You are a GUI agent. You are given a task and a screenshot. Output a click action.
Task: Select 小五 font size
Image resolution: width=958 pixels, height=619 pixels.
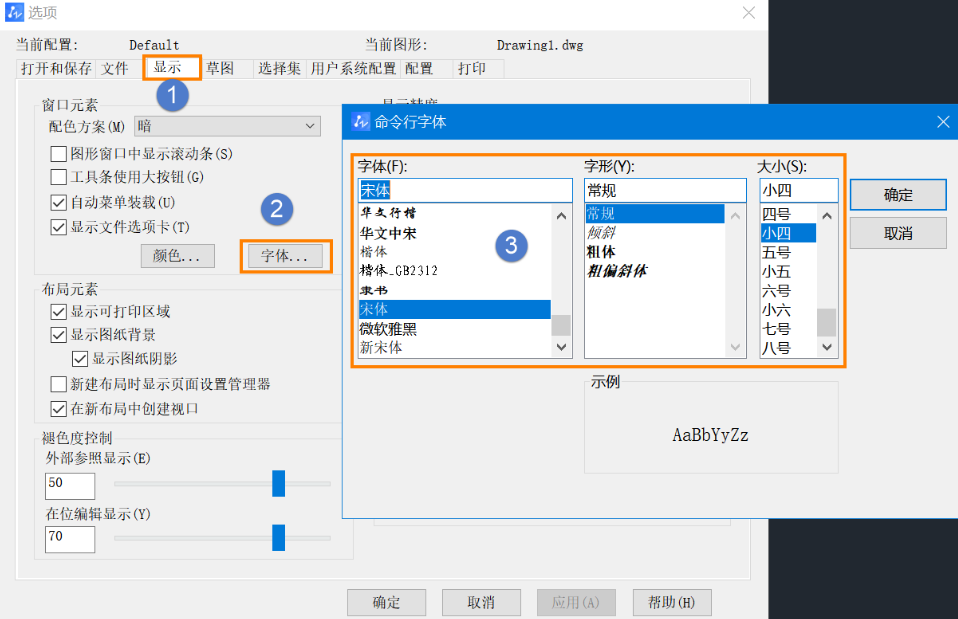(x=788, y=271)
